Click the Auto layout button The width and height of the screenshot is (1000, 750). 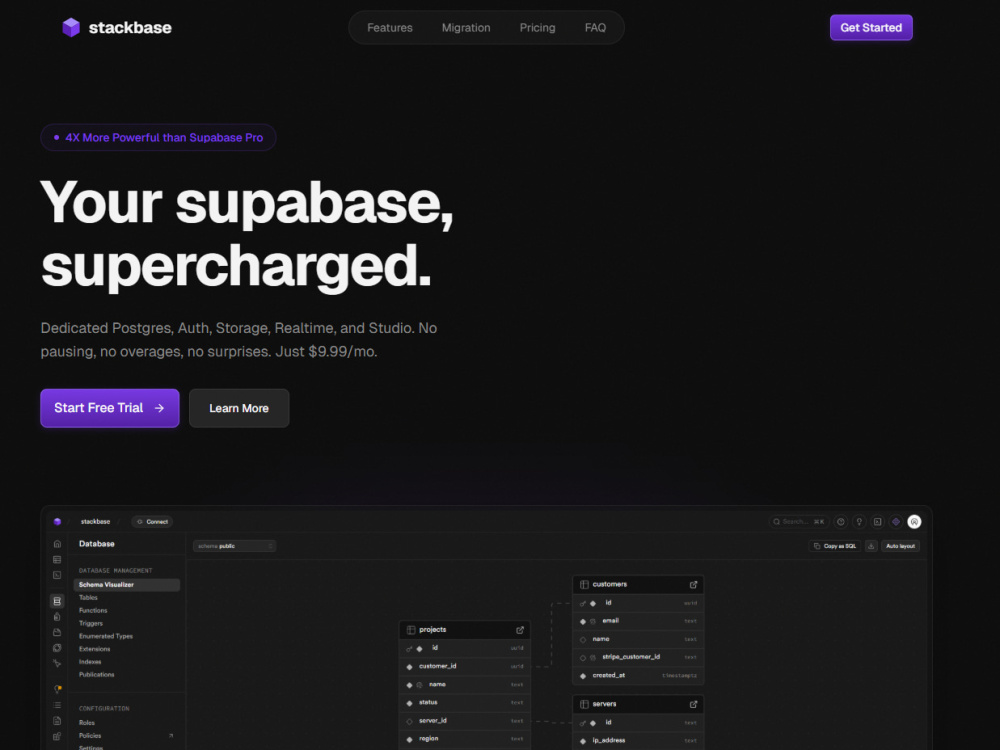click(x=901, y=546)
